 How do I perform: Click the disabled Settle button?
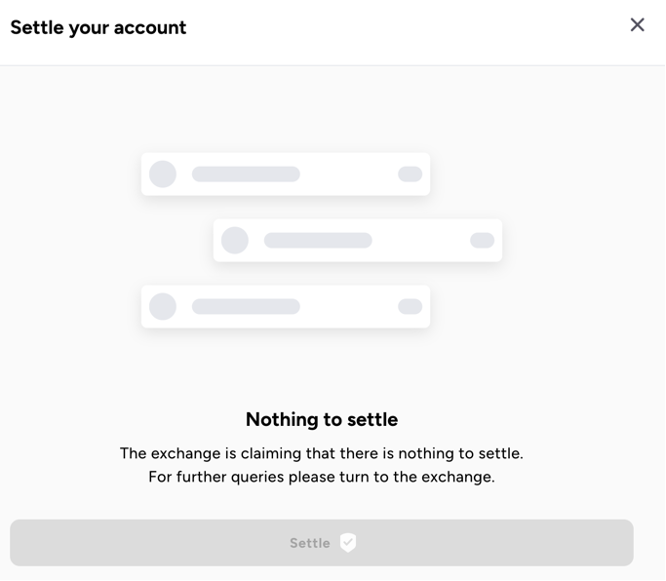point(321,543)
